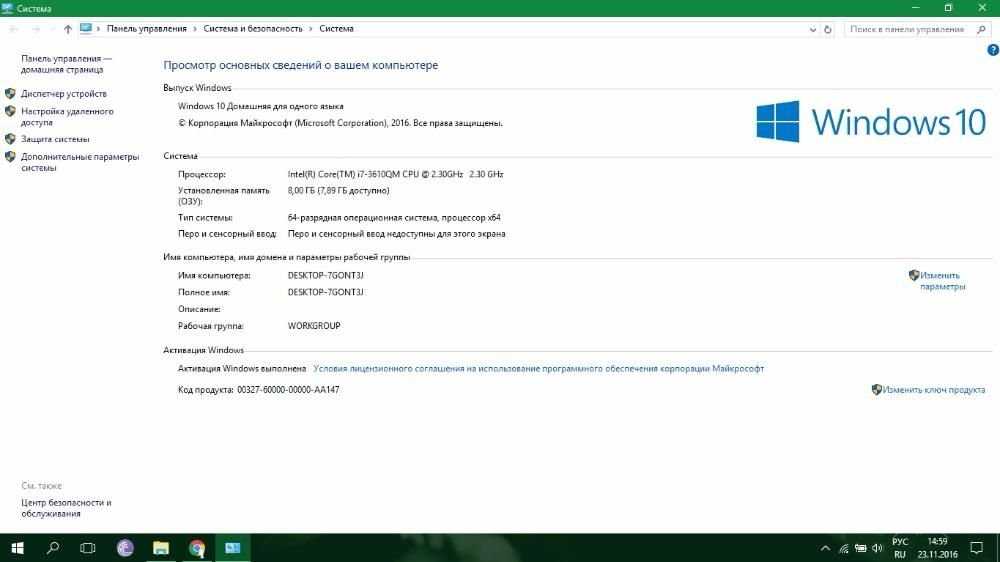Open Google Chrome from the taskbar

click(x=197, y=548)
